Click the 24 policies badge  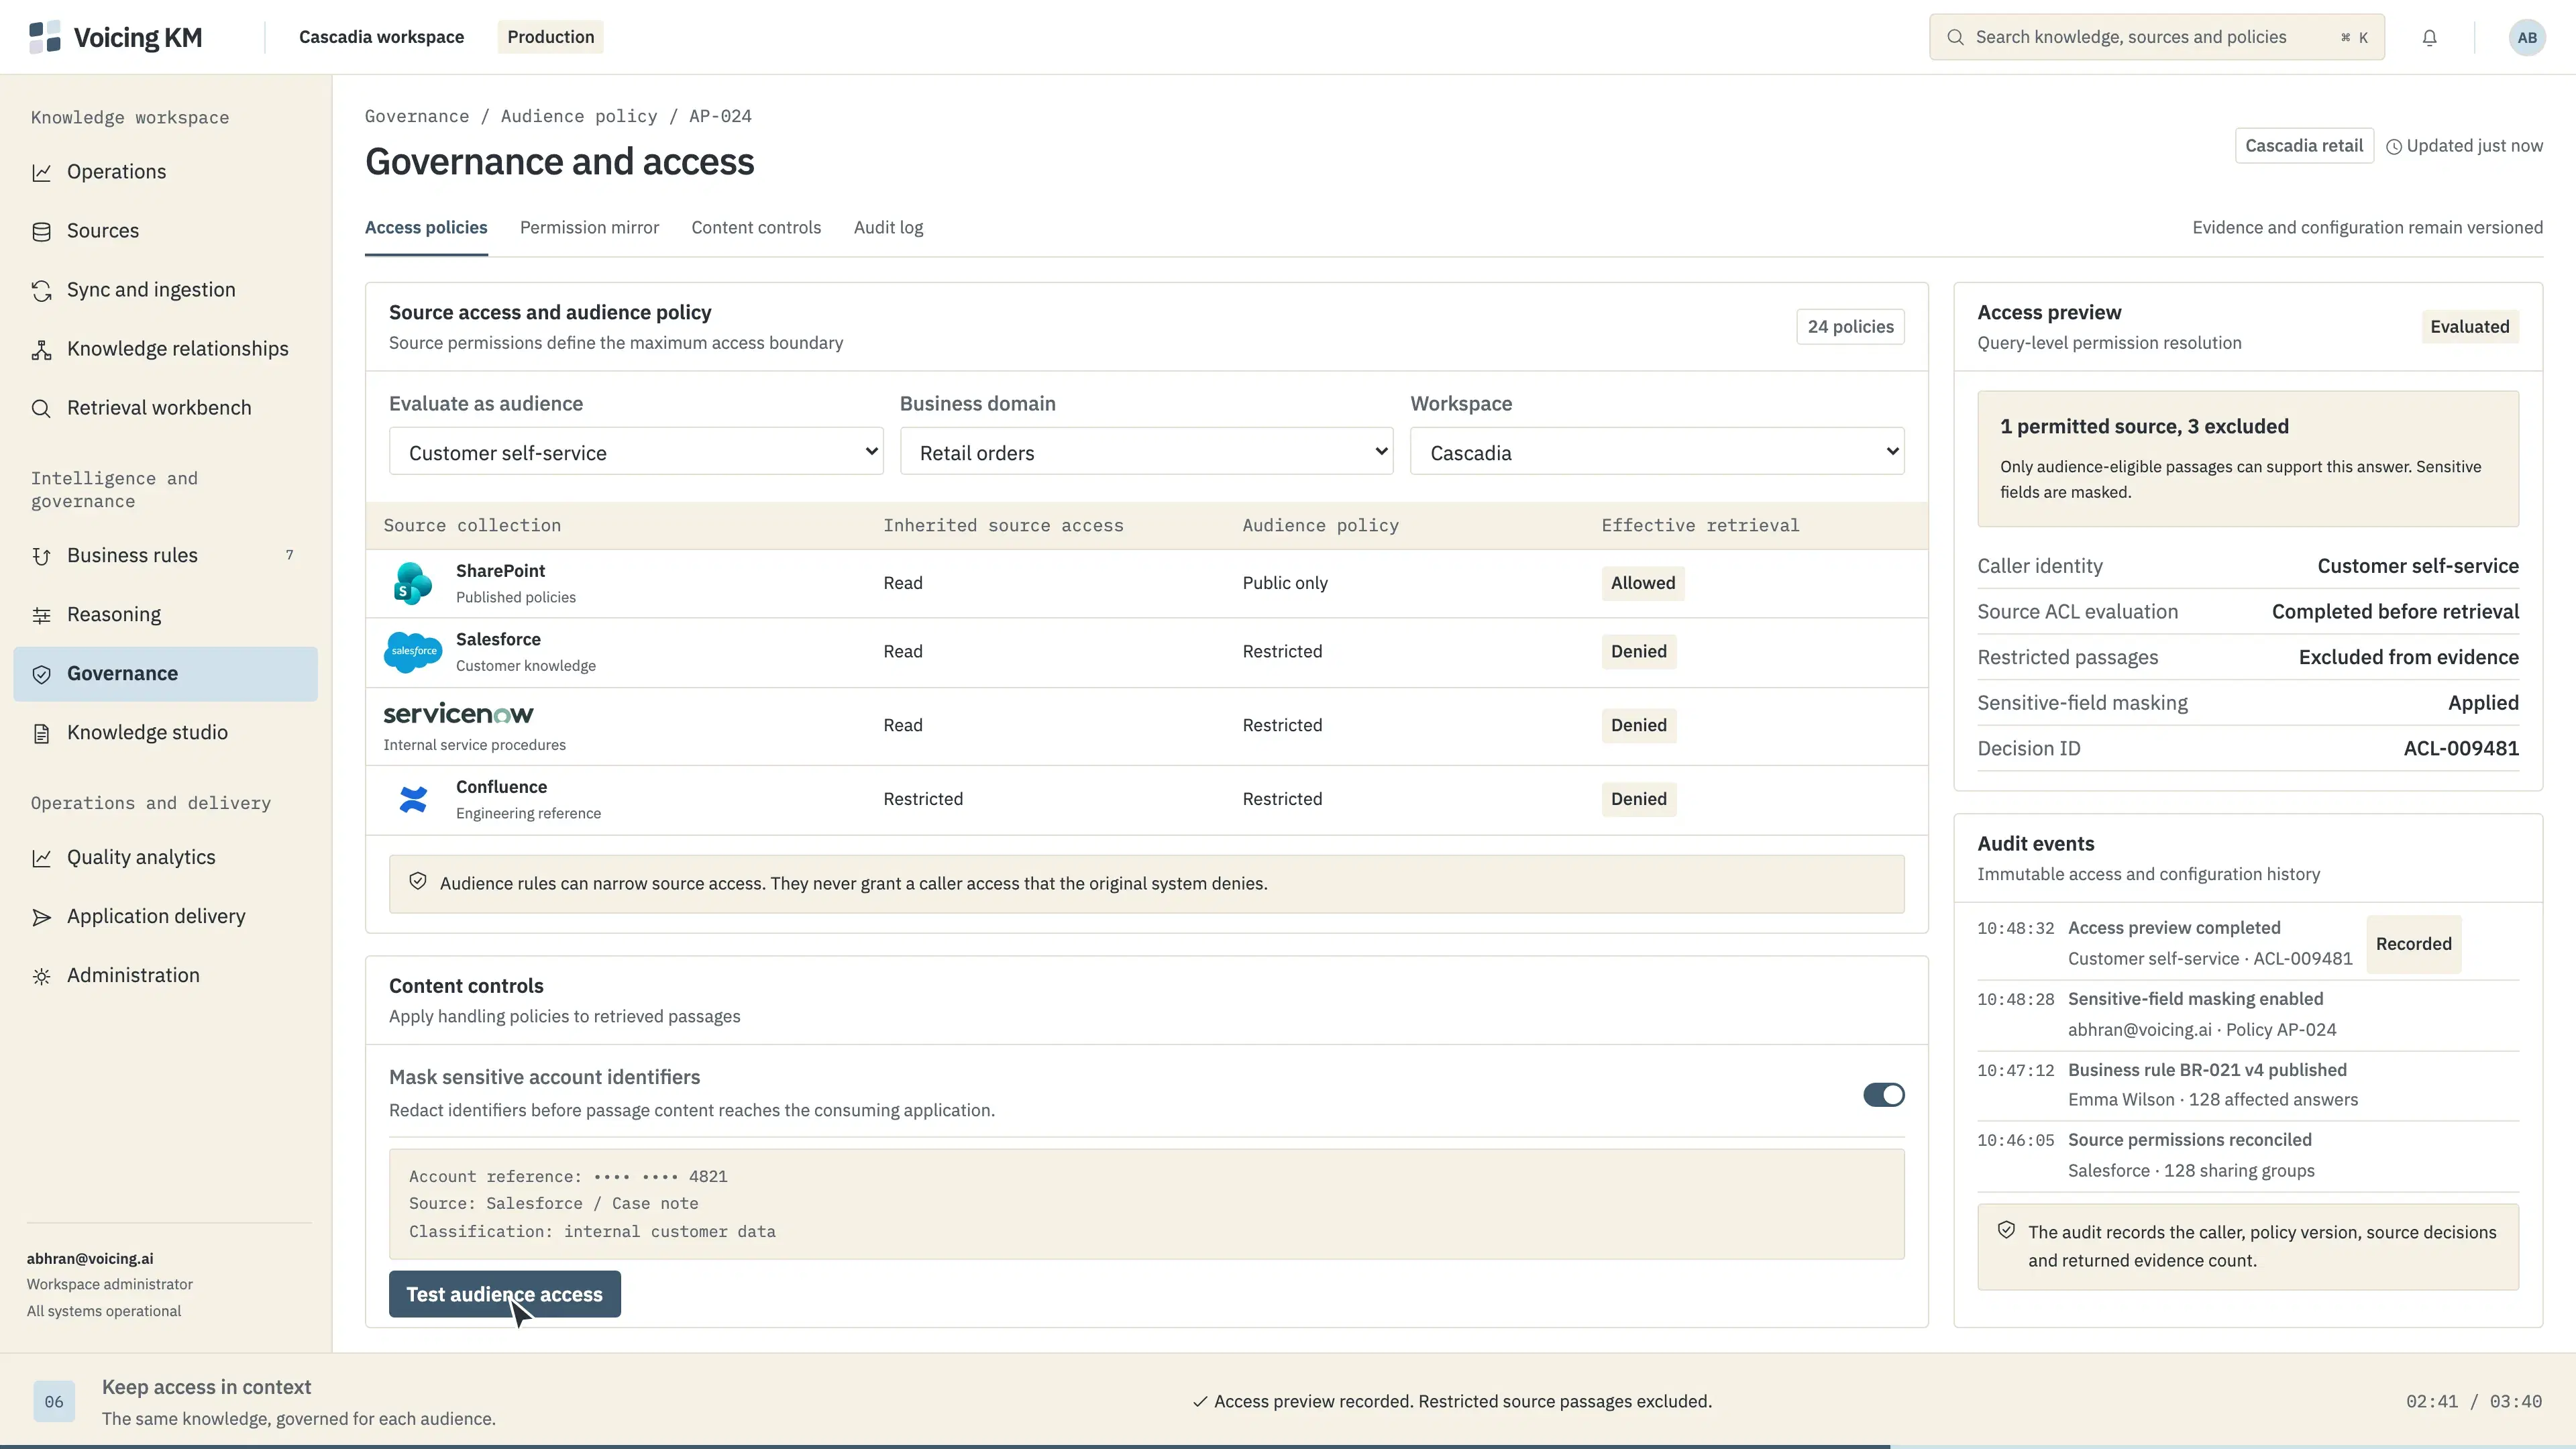coord(1850,327)
